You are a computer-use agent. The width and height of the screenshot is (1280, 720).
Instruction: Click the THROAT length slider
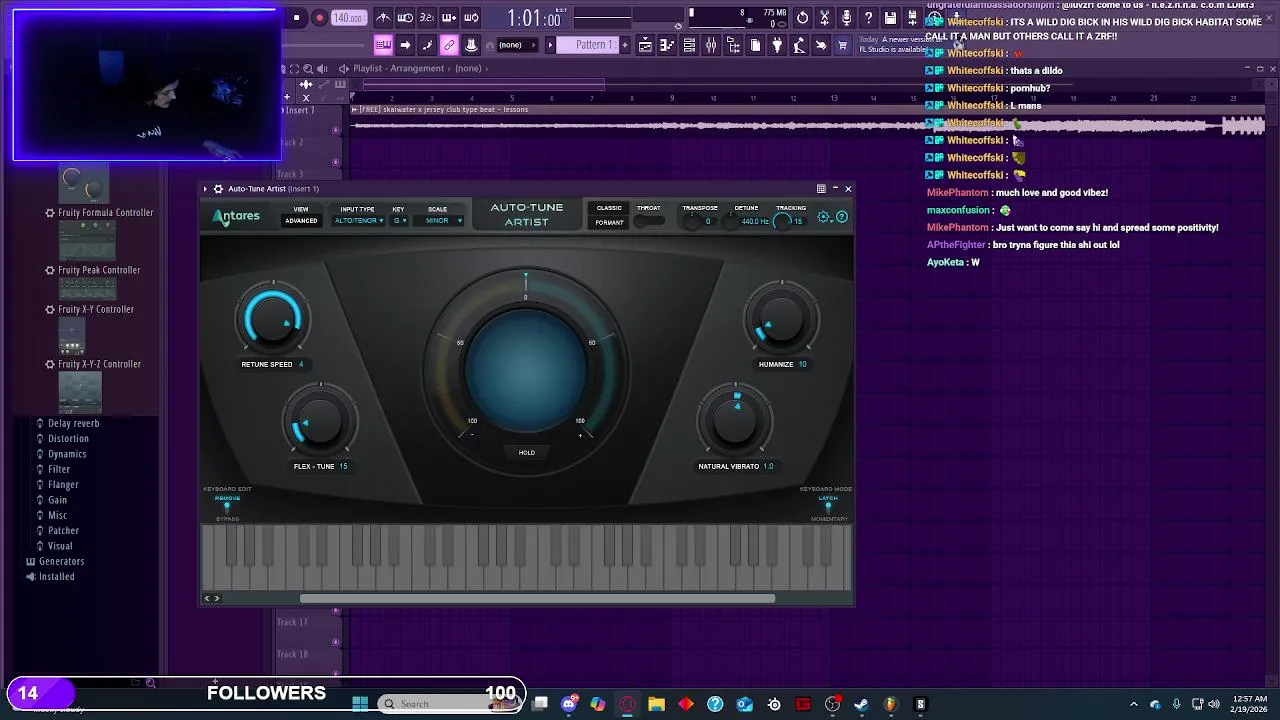pos(649,221)
